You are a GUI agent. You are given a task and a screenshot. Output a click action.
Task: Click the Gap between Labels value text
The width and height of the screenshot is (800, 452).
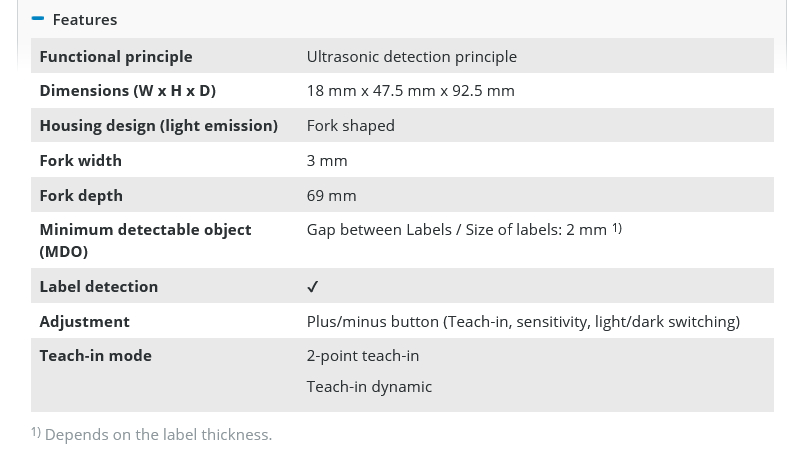(457, 230)
